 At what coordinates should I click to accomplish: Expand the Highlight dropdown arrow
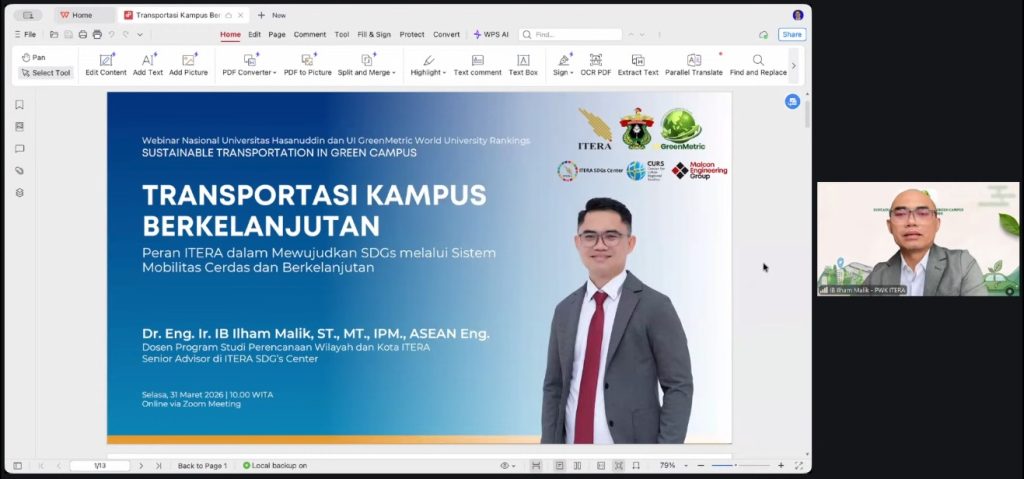point(444,73)
